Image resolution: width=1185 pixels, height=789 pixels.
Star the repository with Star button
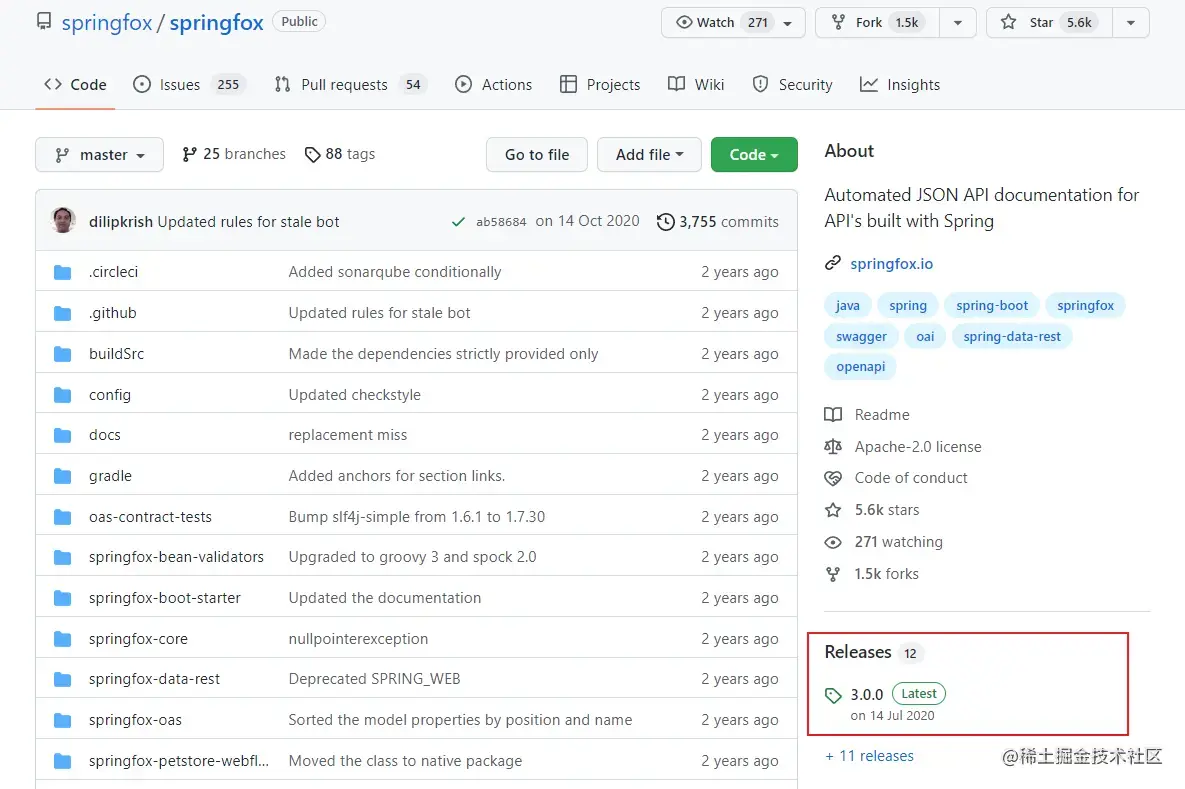1050,23
